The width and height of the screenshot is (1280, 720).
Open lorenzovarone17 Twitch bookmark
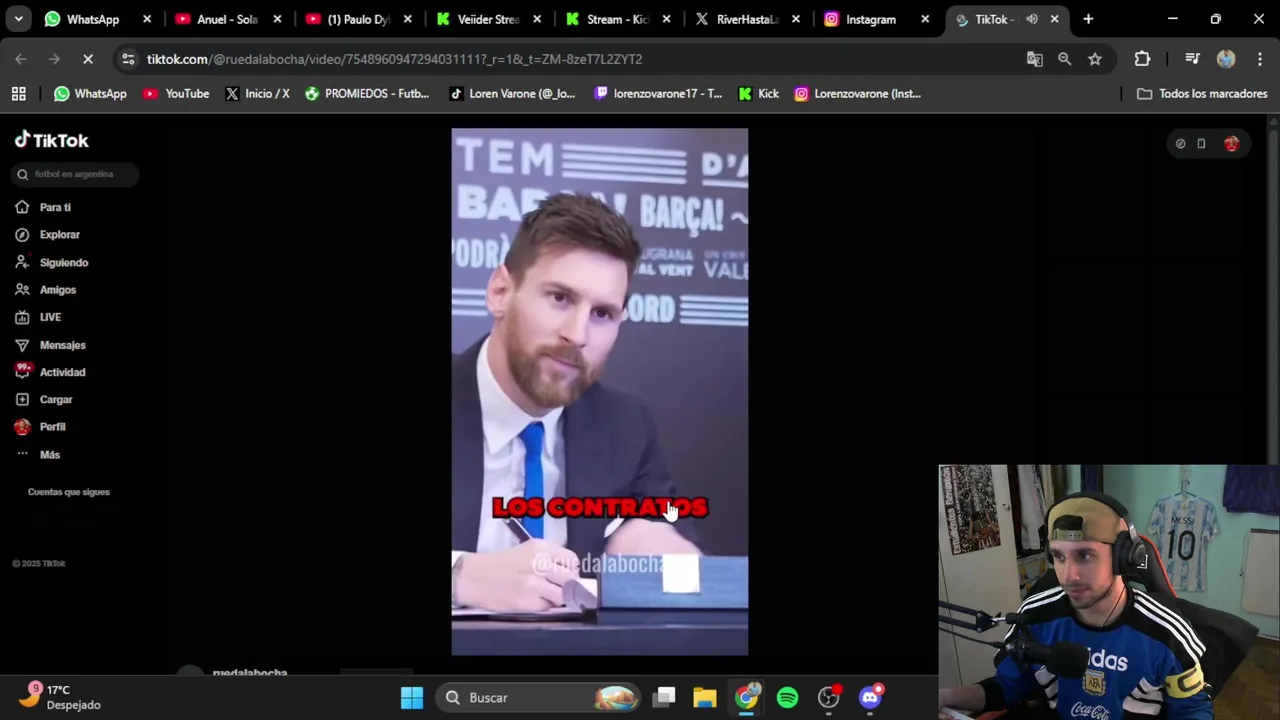(658, 94)
